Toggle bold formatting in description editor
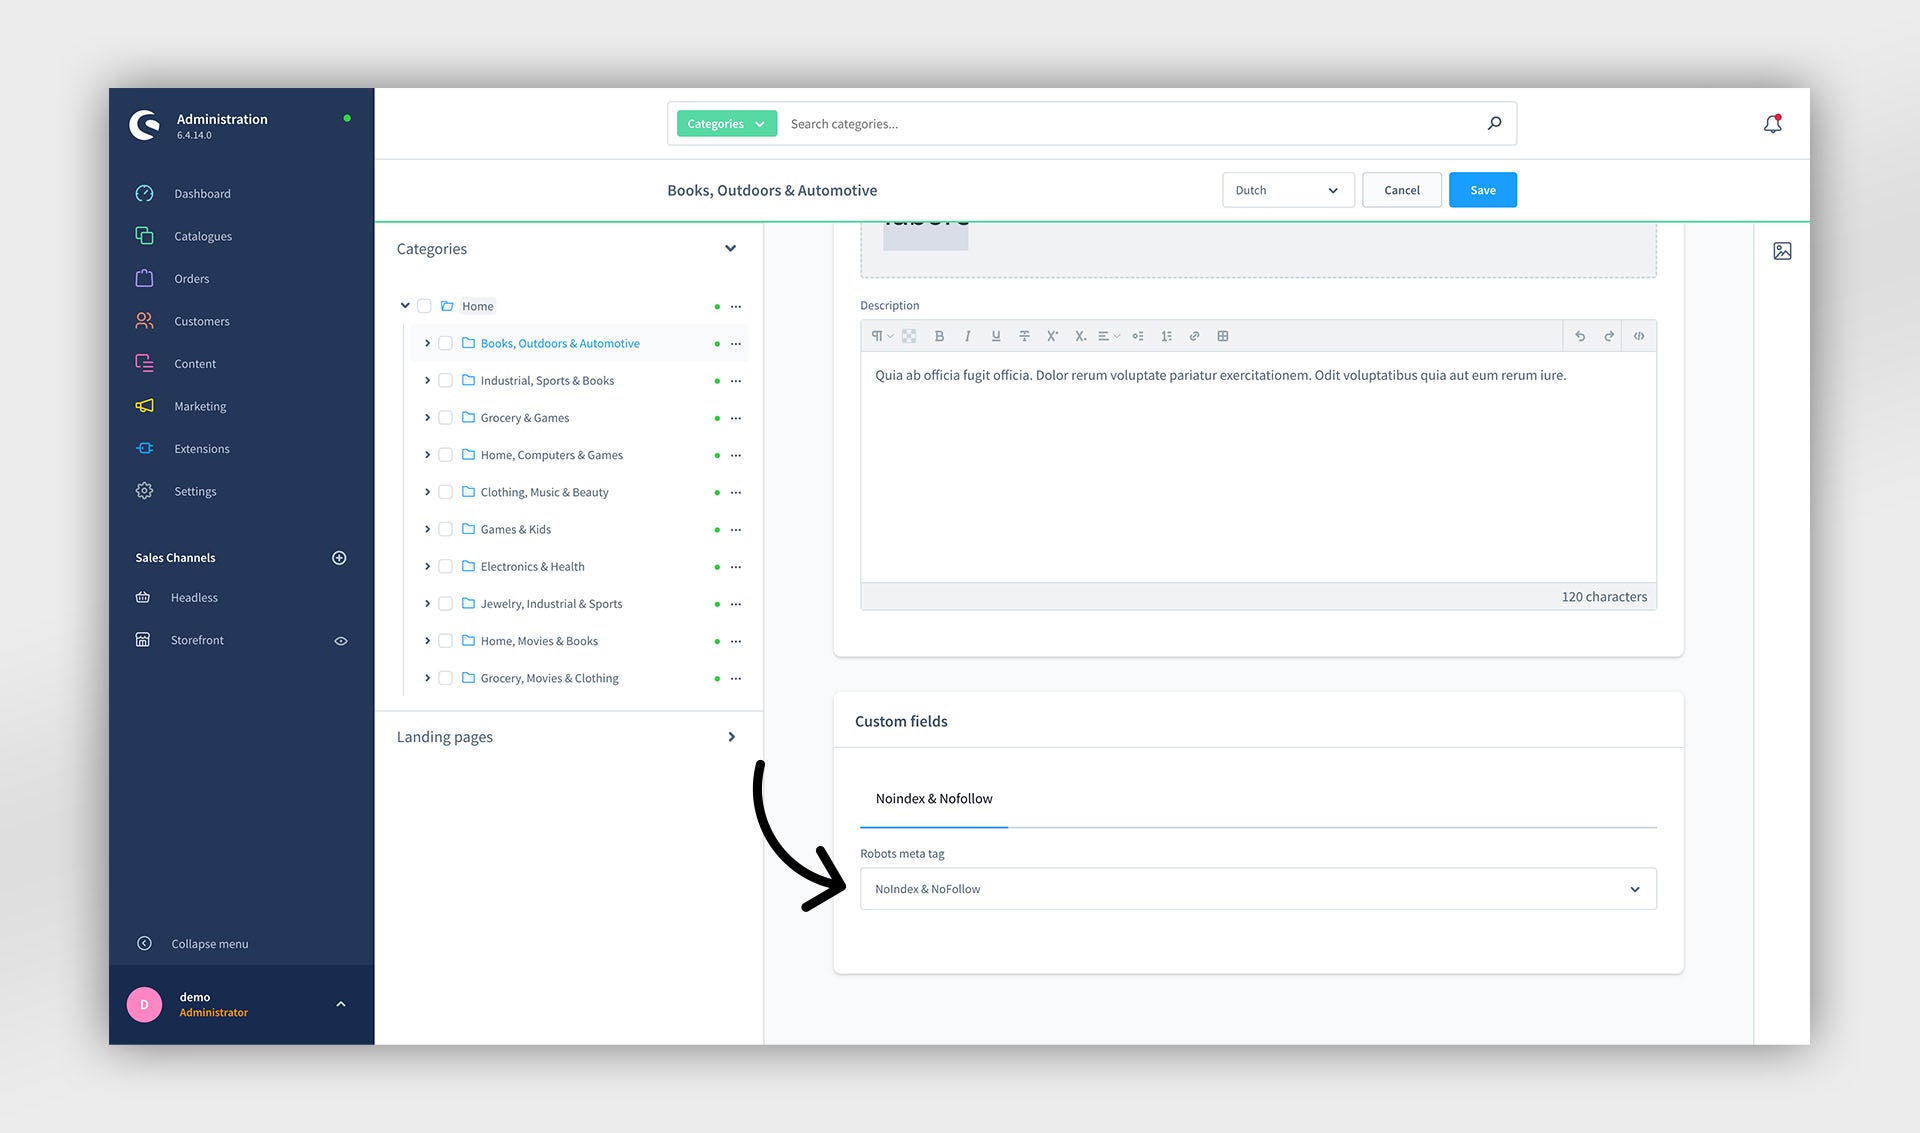 [x=939, y=336]
